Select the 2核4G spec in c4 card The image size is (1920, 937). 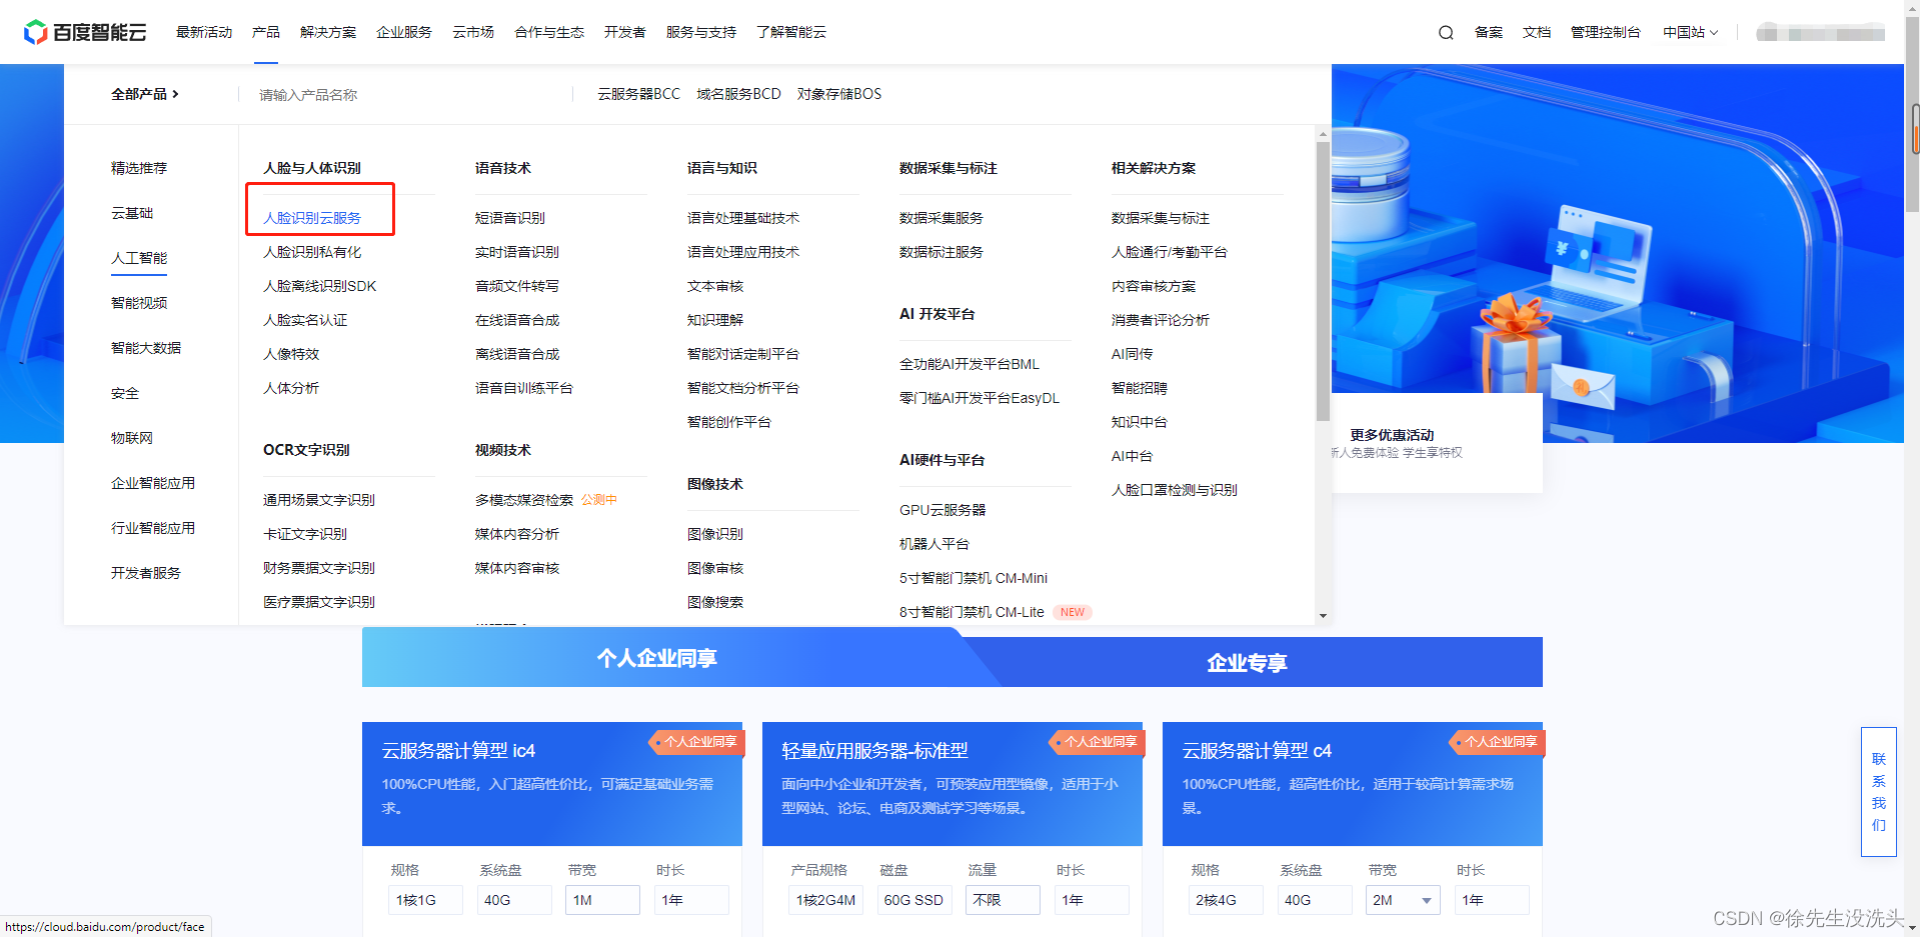click(1225, 900)
